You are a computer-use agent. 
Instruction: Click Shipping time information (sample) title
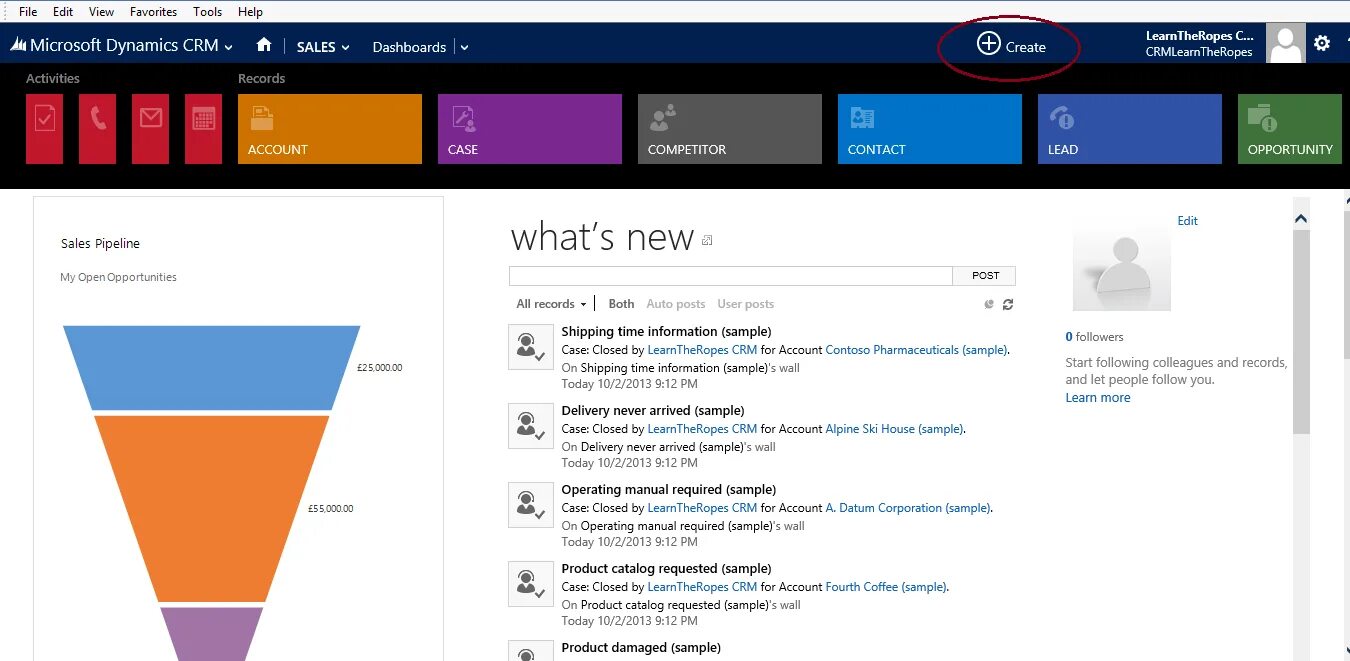click(666, 331)
